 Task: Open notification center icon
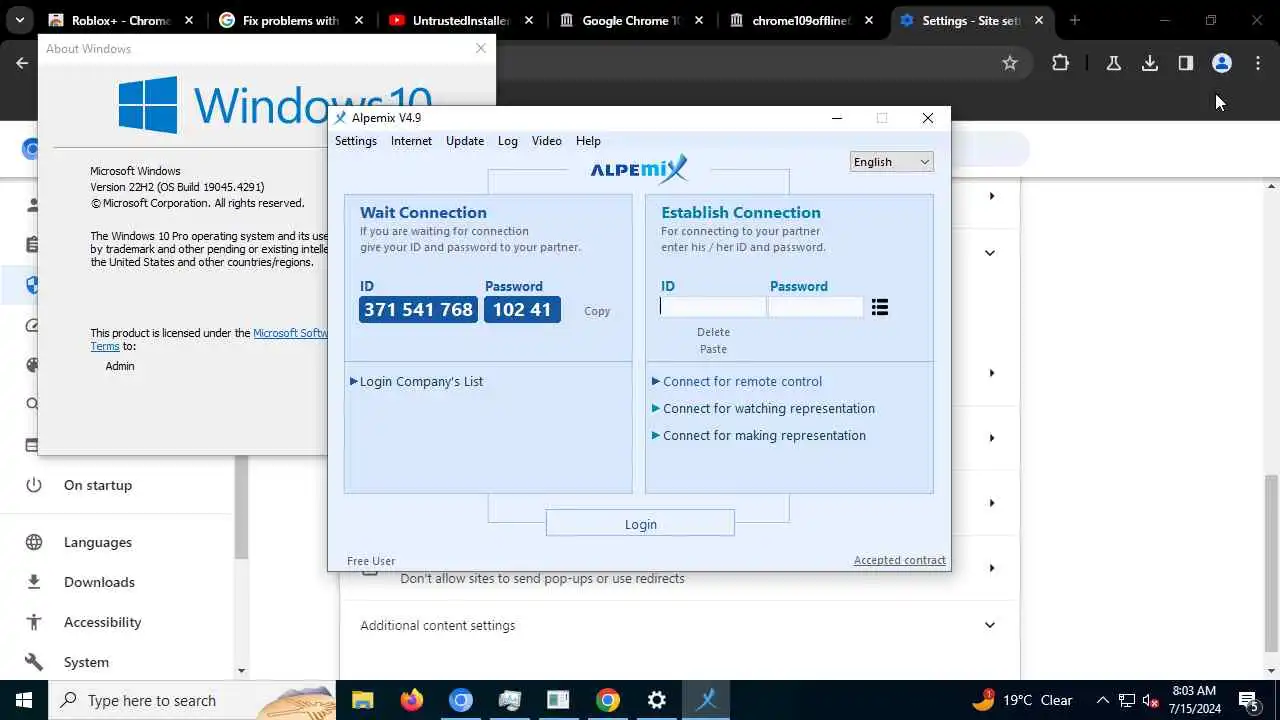tap(1249, 700)
